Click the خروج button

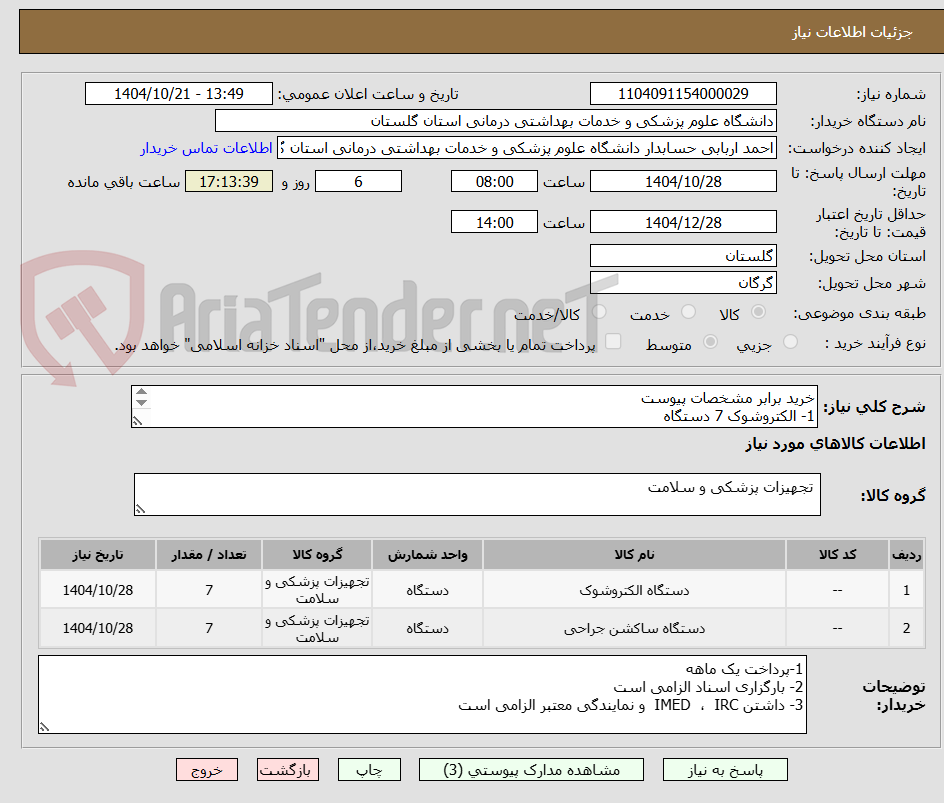[207, 769]
